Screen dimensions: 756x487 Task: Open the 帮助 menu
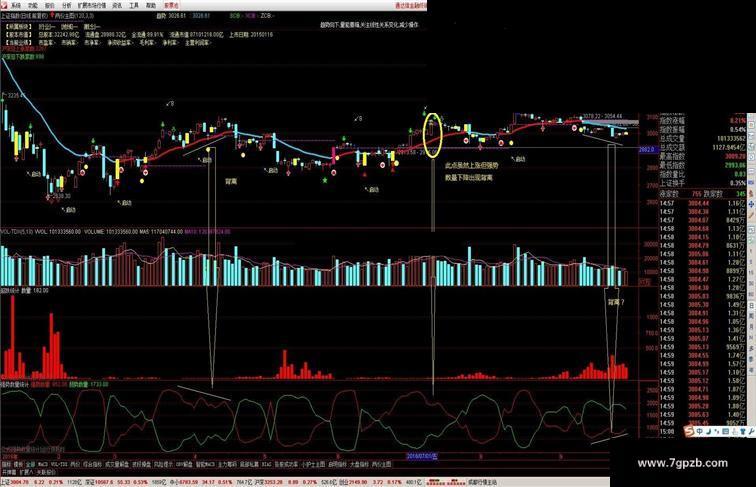click(x=151, y=5)
